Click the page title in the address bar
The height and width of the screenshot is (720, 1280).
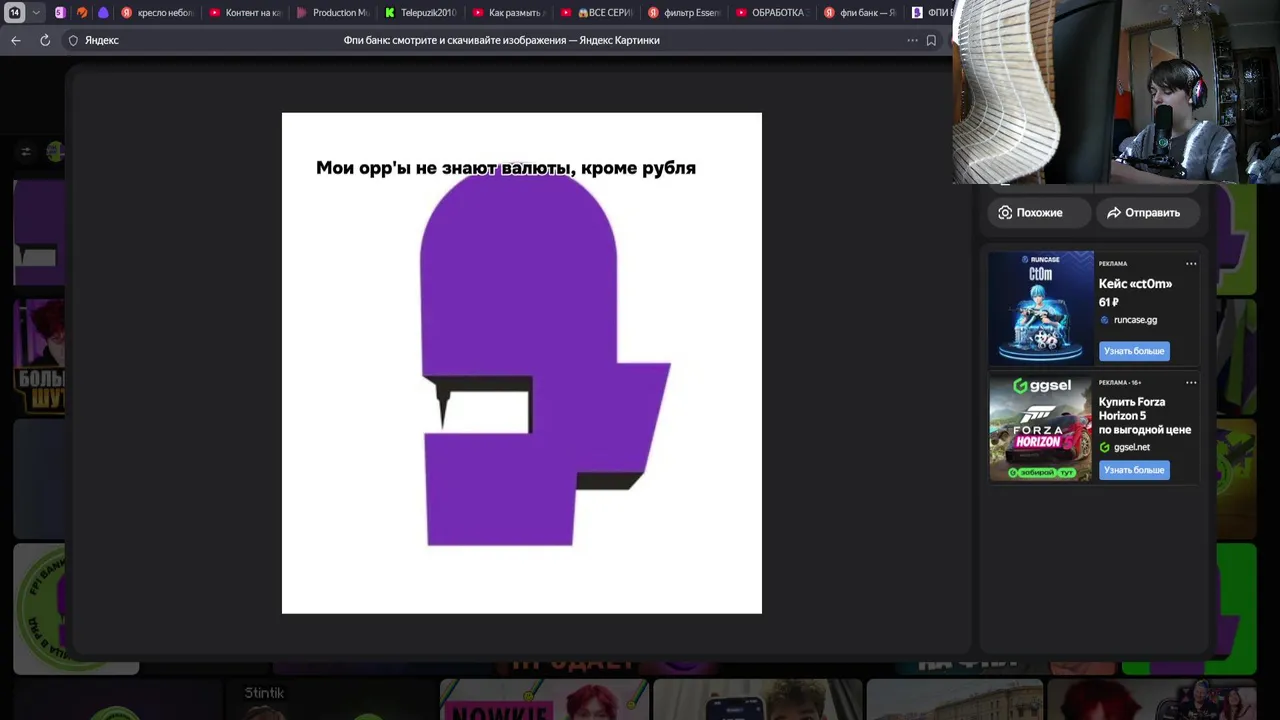tap(501, 40)
